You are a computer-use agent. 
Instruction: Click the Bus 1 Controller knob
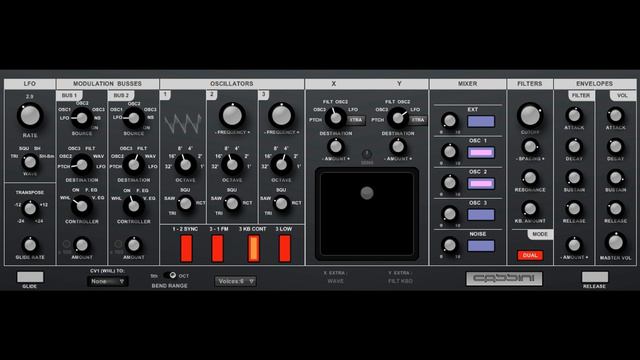pyautogui.click(x=82, y=206)
